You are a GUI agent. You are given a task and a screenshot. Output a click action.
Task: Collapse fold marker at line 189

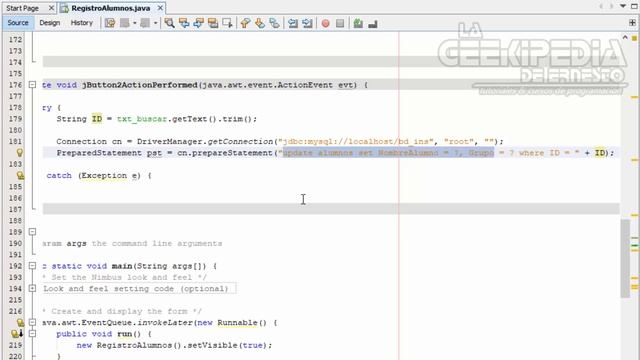[32, 232]
